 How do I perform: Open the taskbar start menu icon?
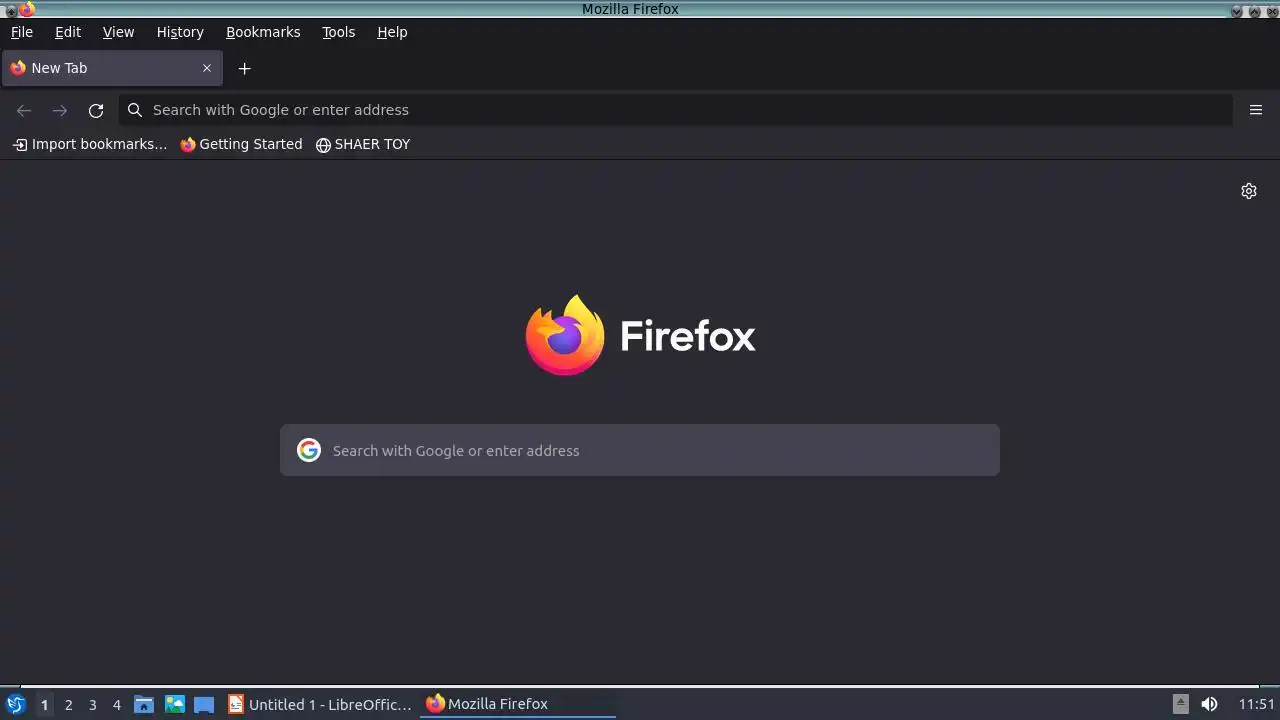point(15,704)
